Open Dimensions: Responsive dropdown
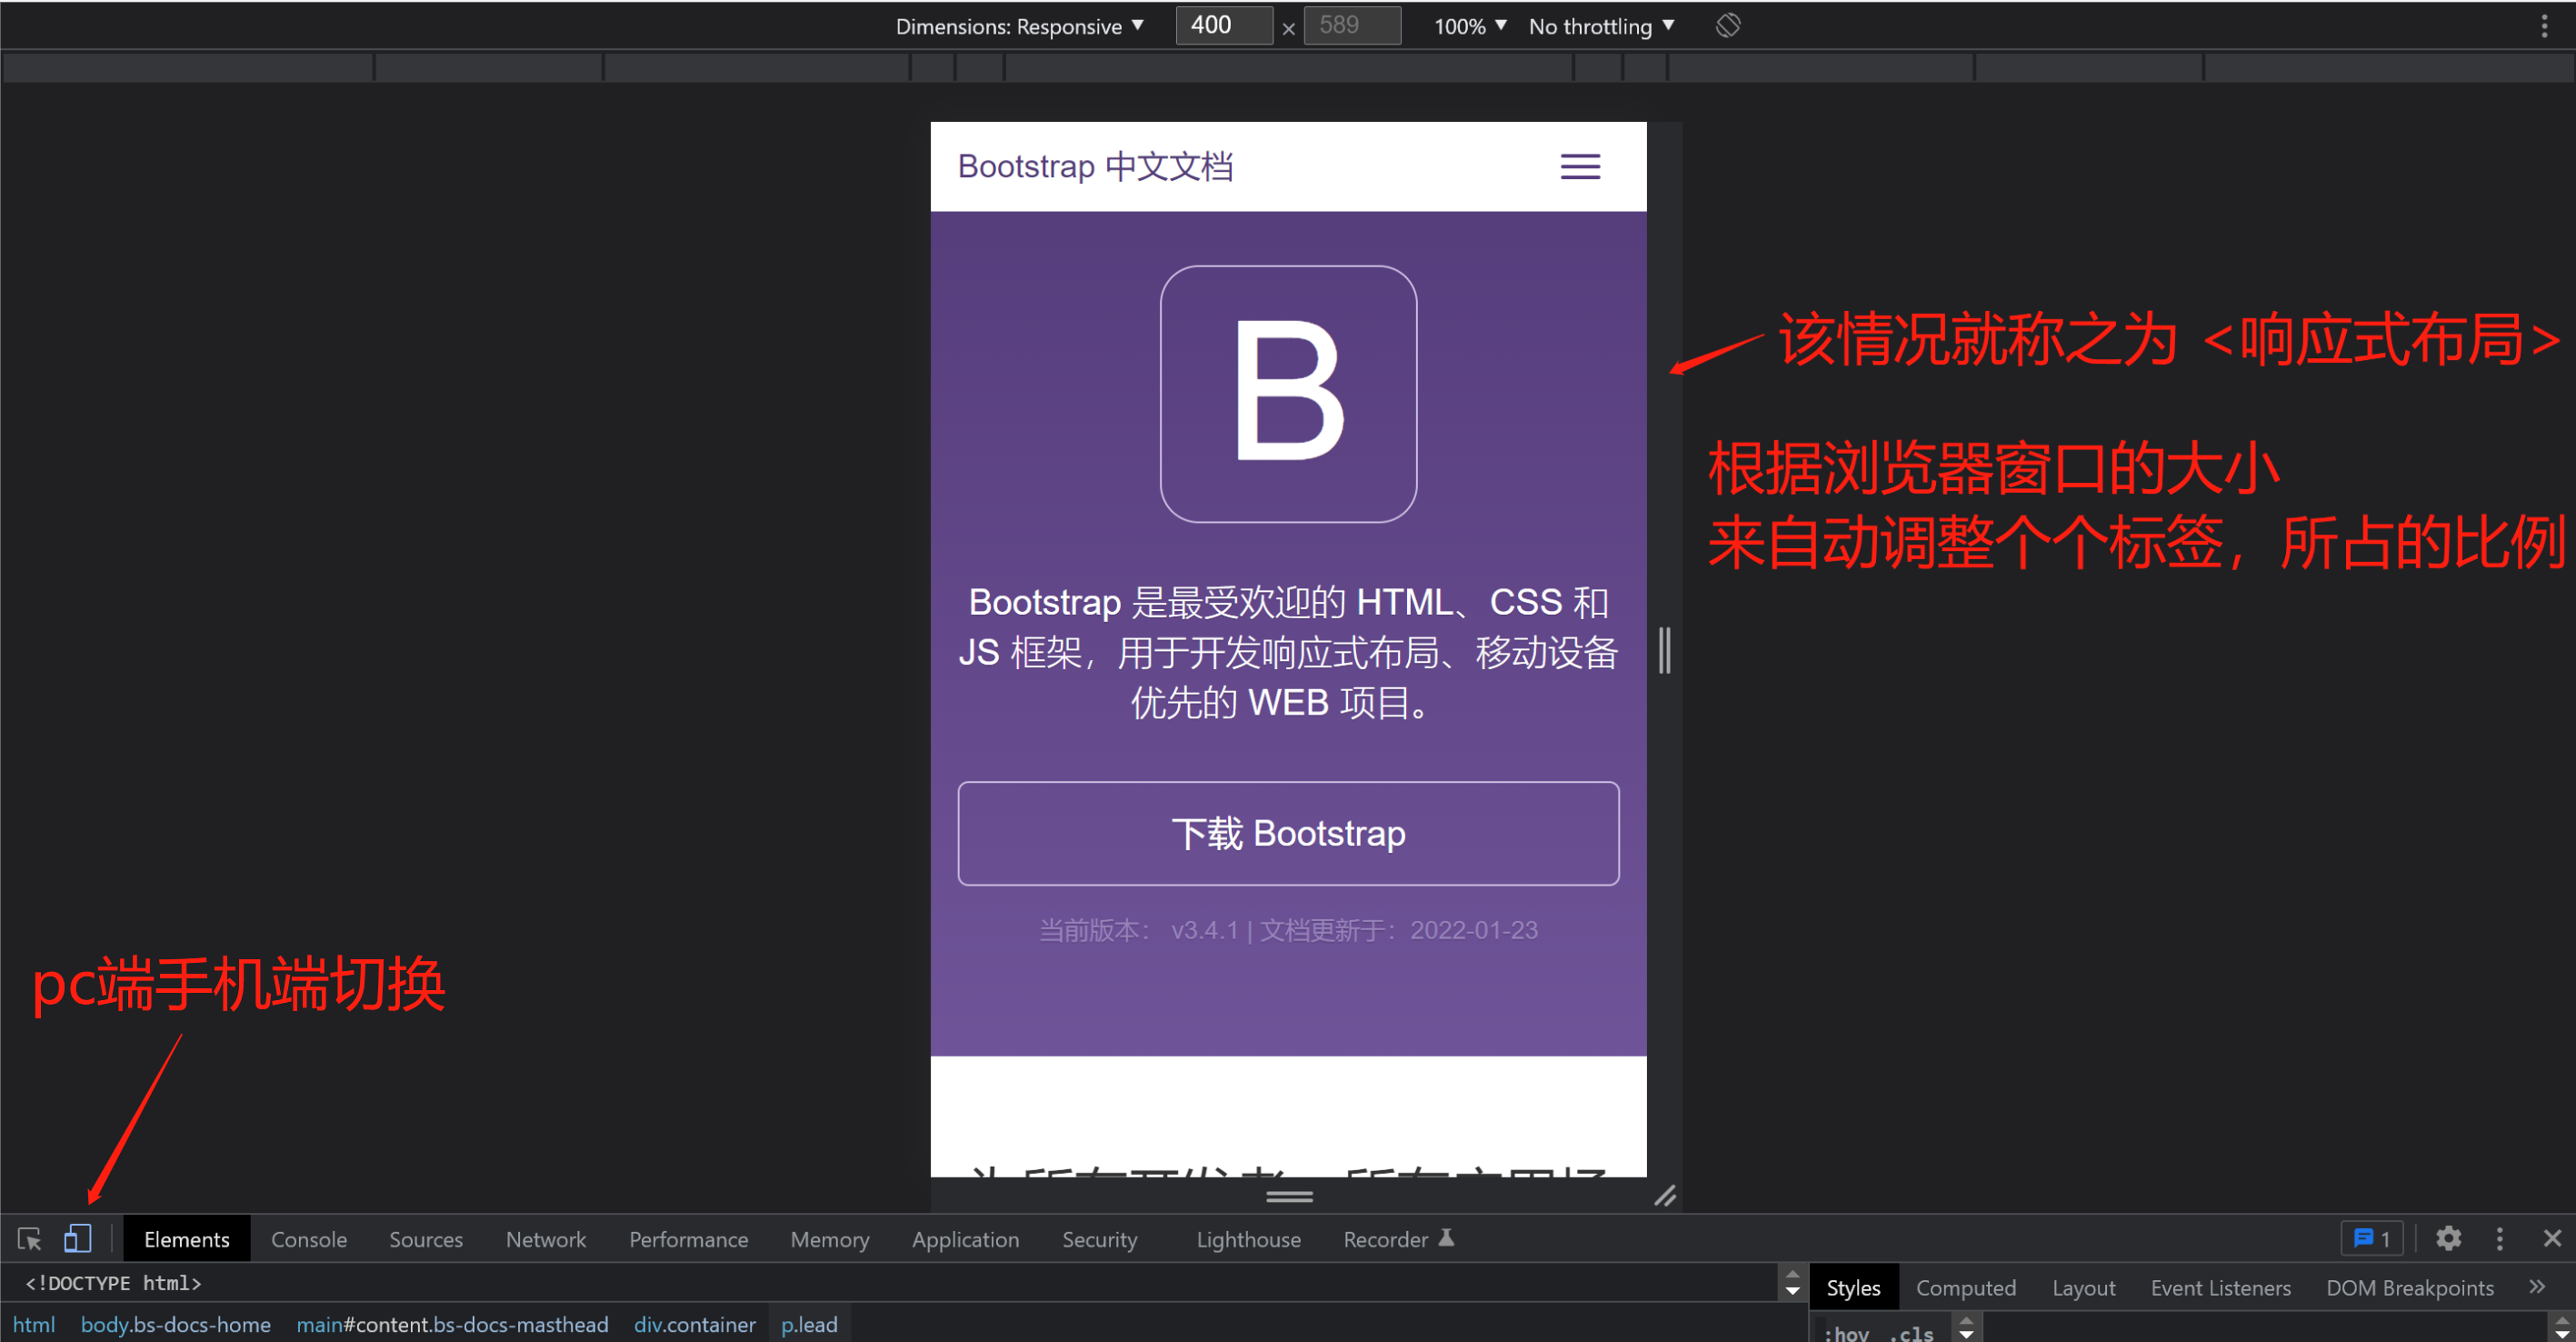Screen dimensions: 2576x1342 [x=1019, y=26]
